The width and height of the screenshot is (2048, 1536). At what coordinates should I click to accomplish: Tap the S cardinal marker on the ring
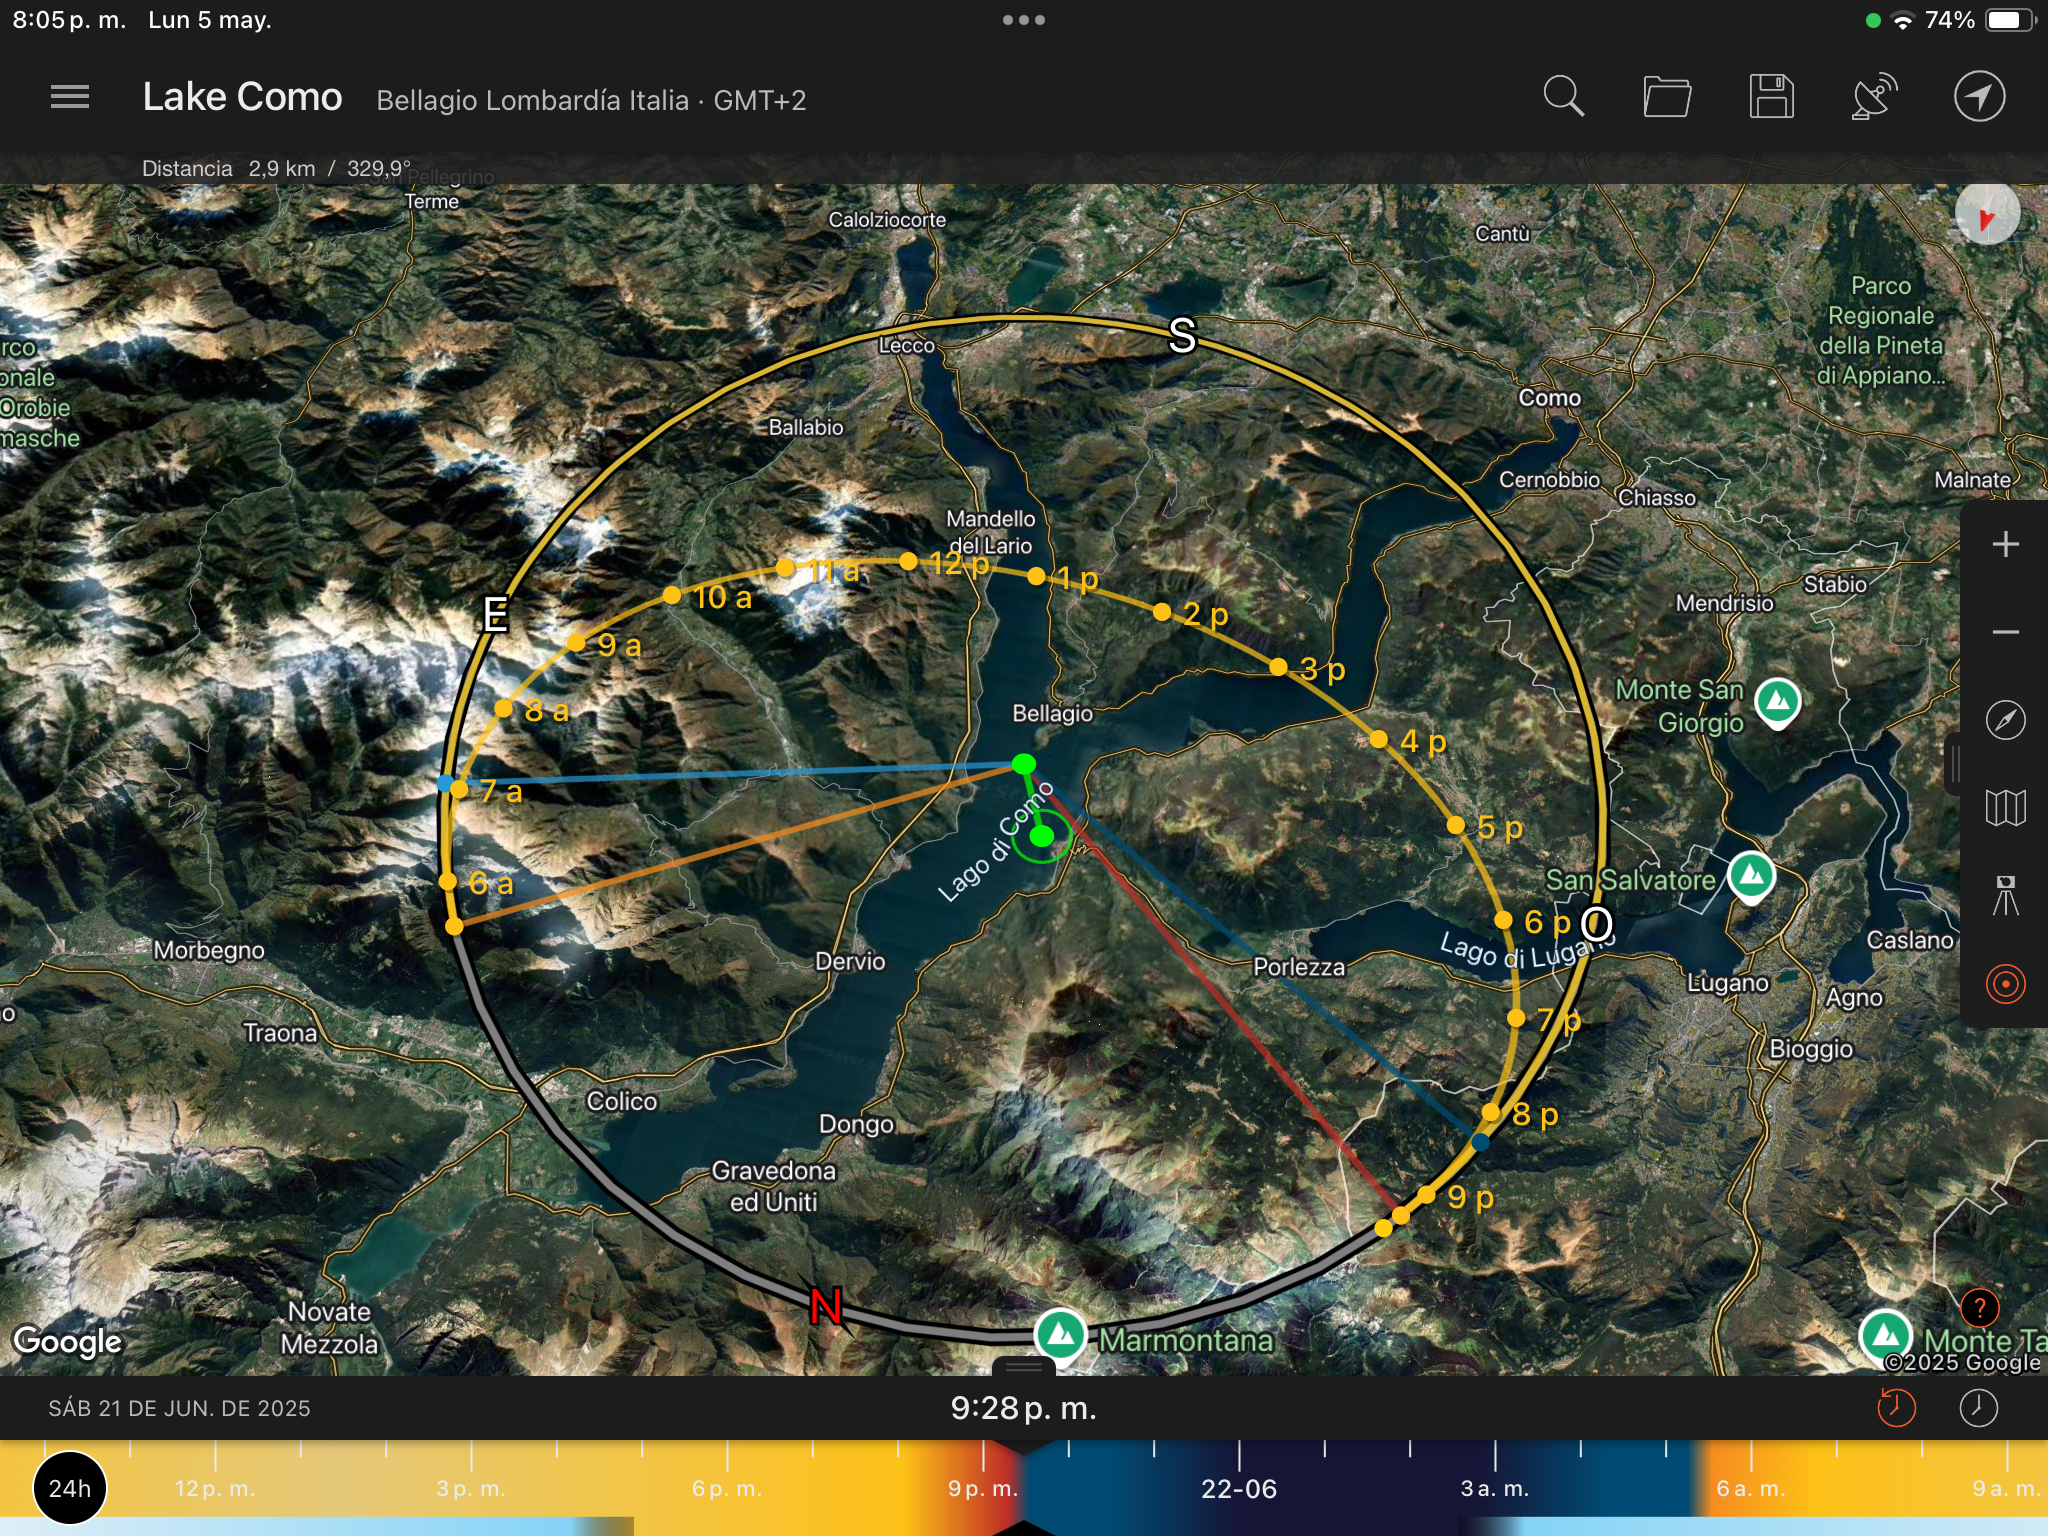(x=1182, y=336)
